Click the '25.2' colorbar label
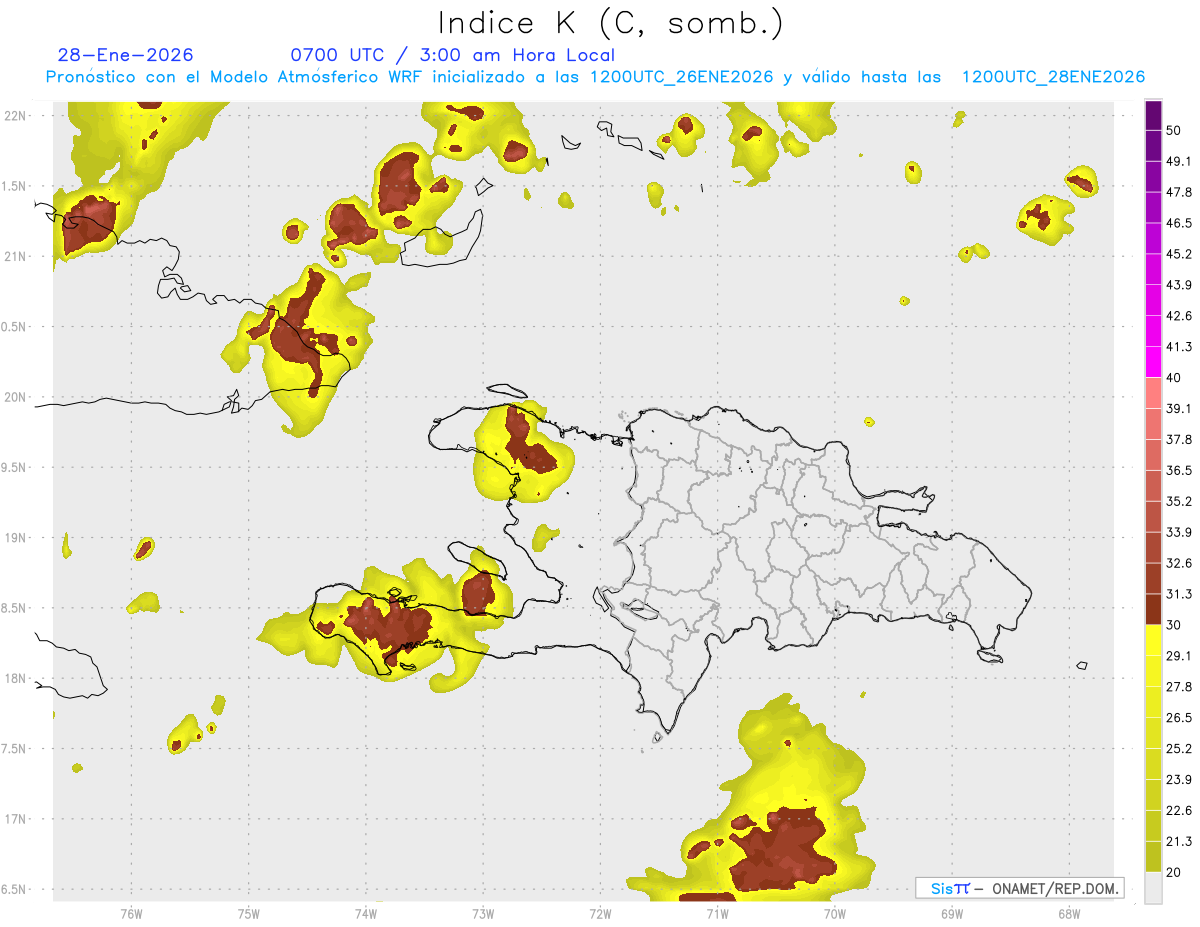The width and height of the screenshot is (1200, 927). (1179, 749)
